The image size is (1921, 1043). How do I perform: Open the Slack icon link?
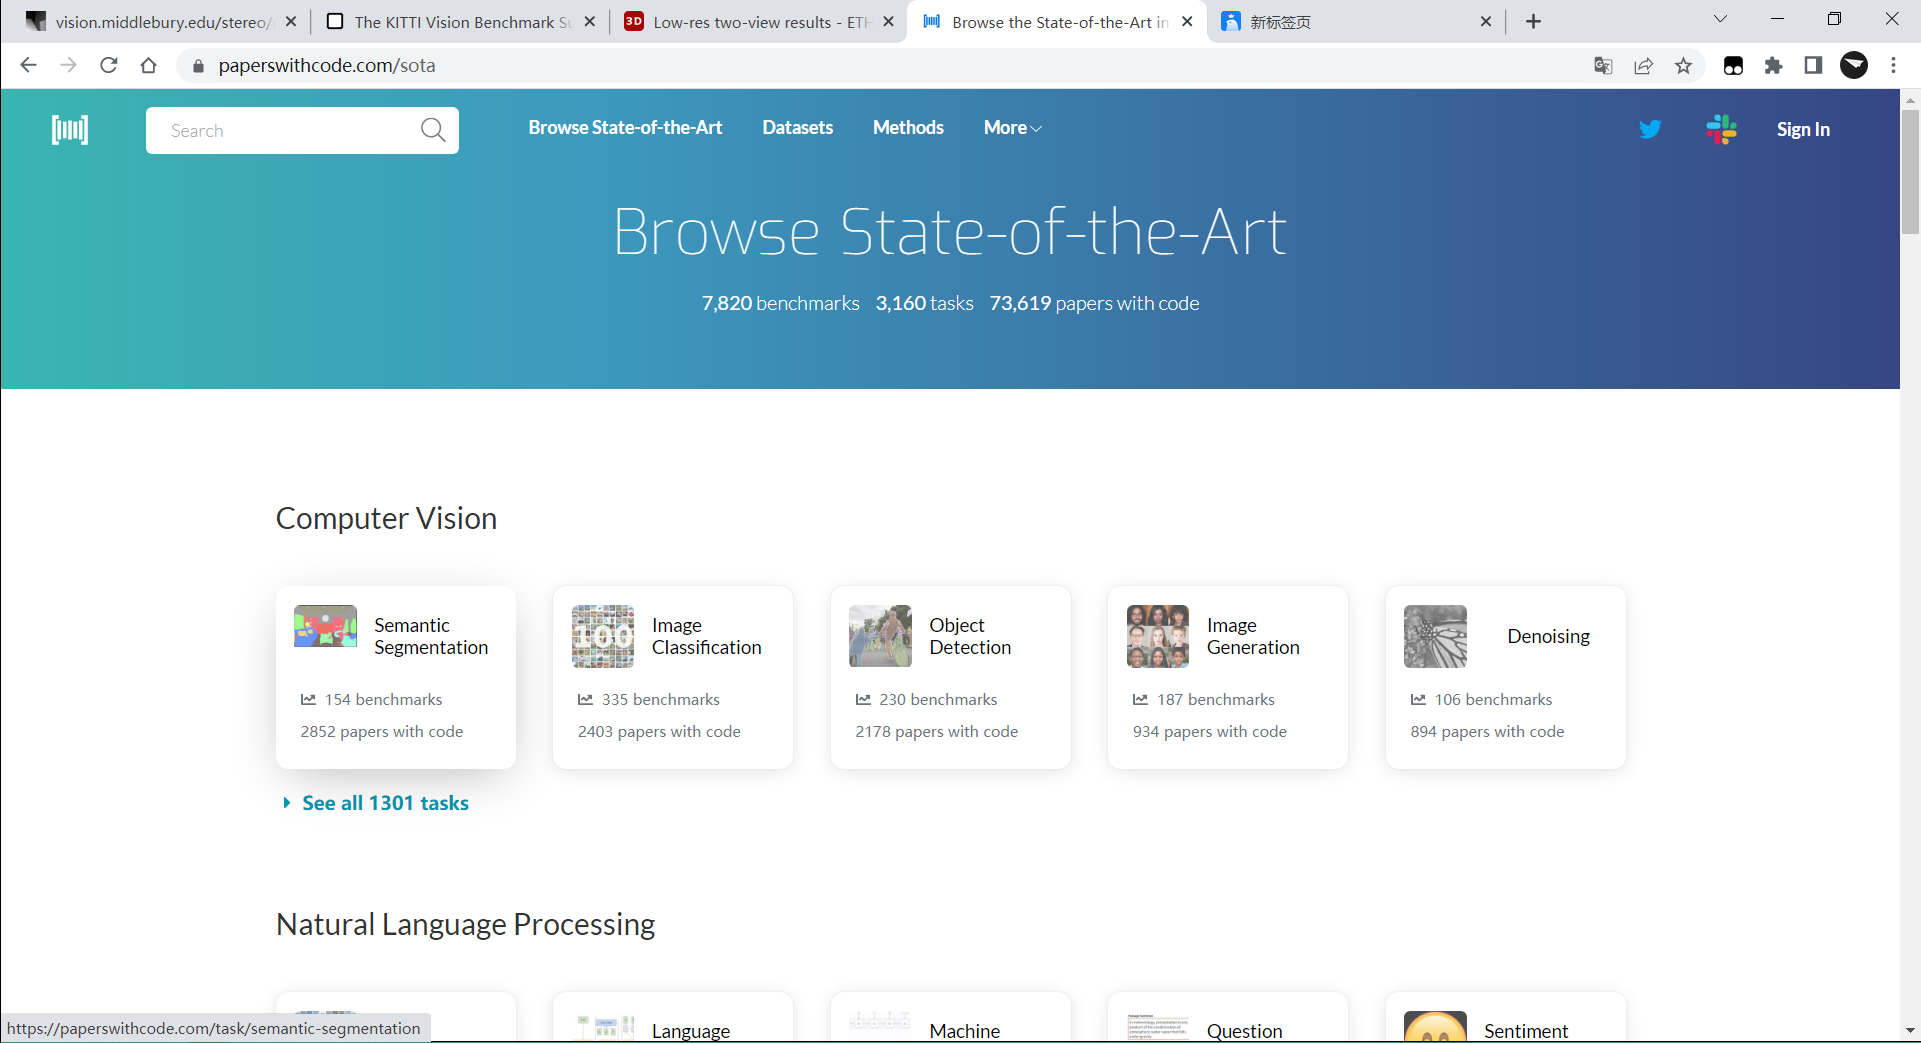pos(1721,129)
